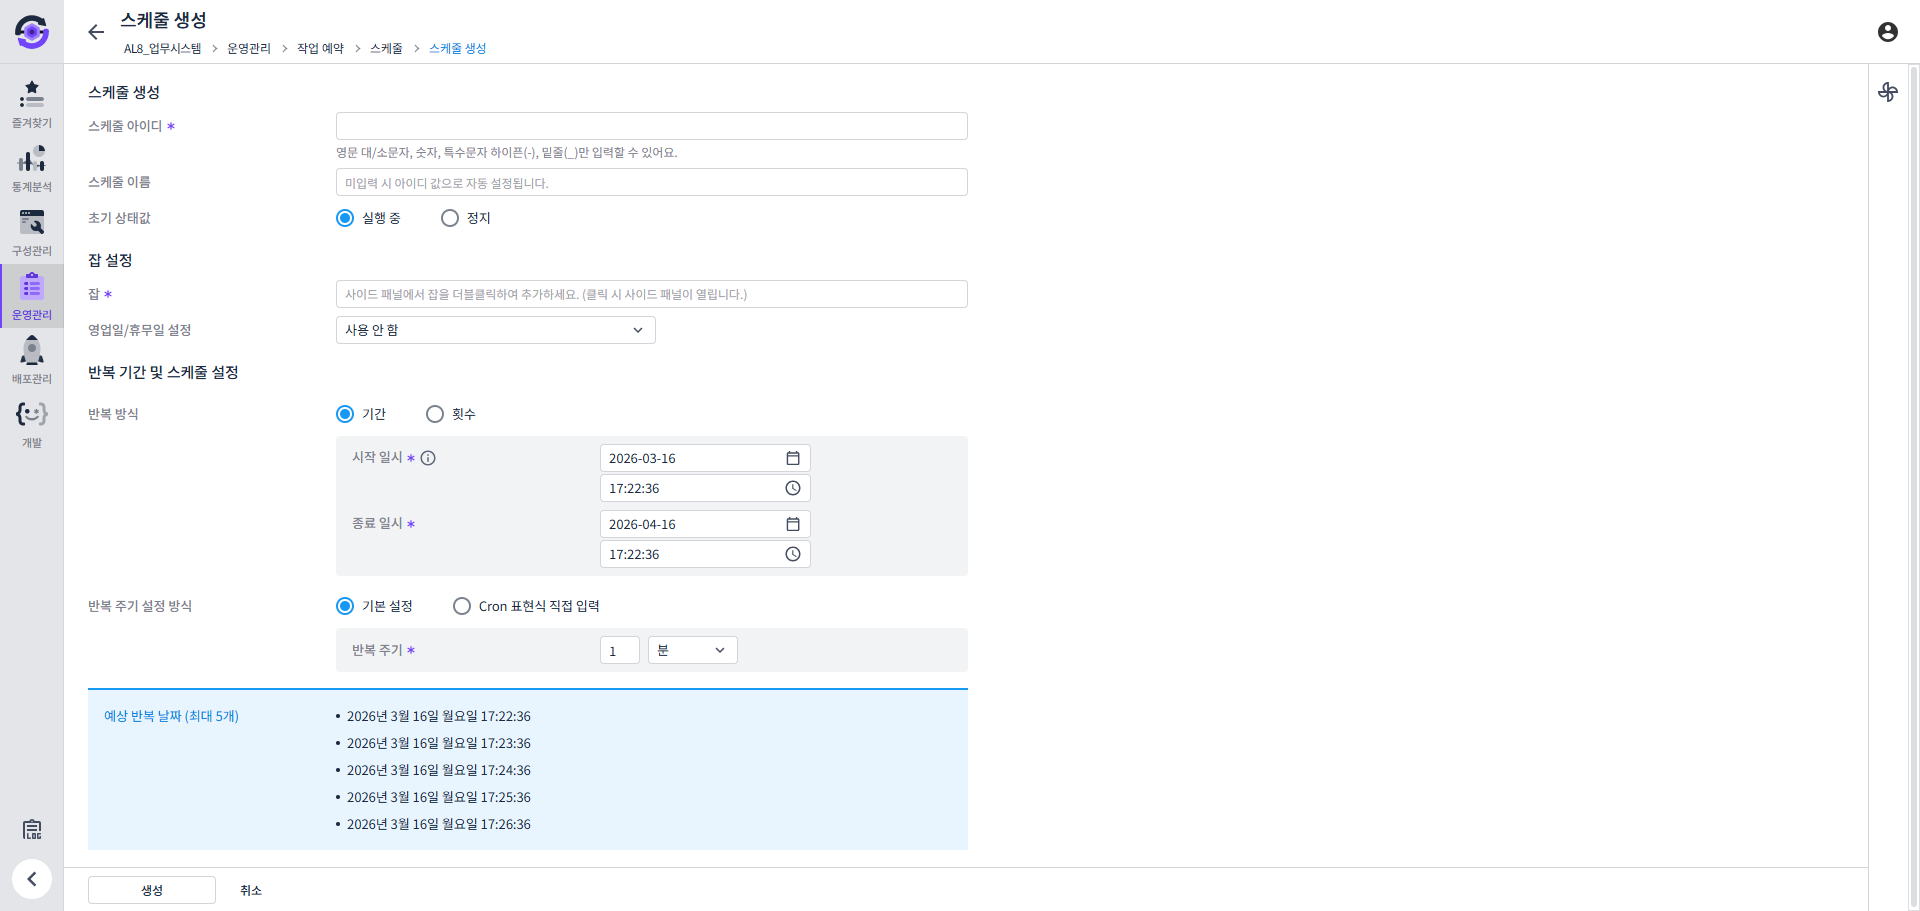Open the clock picker for 종료 일시 time

coord(793,554)
